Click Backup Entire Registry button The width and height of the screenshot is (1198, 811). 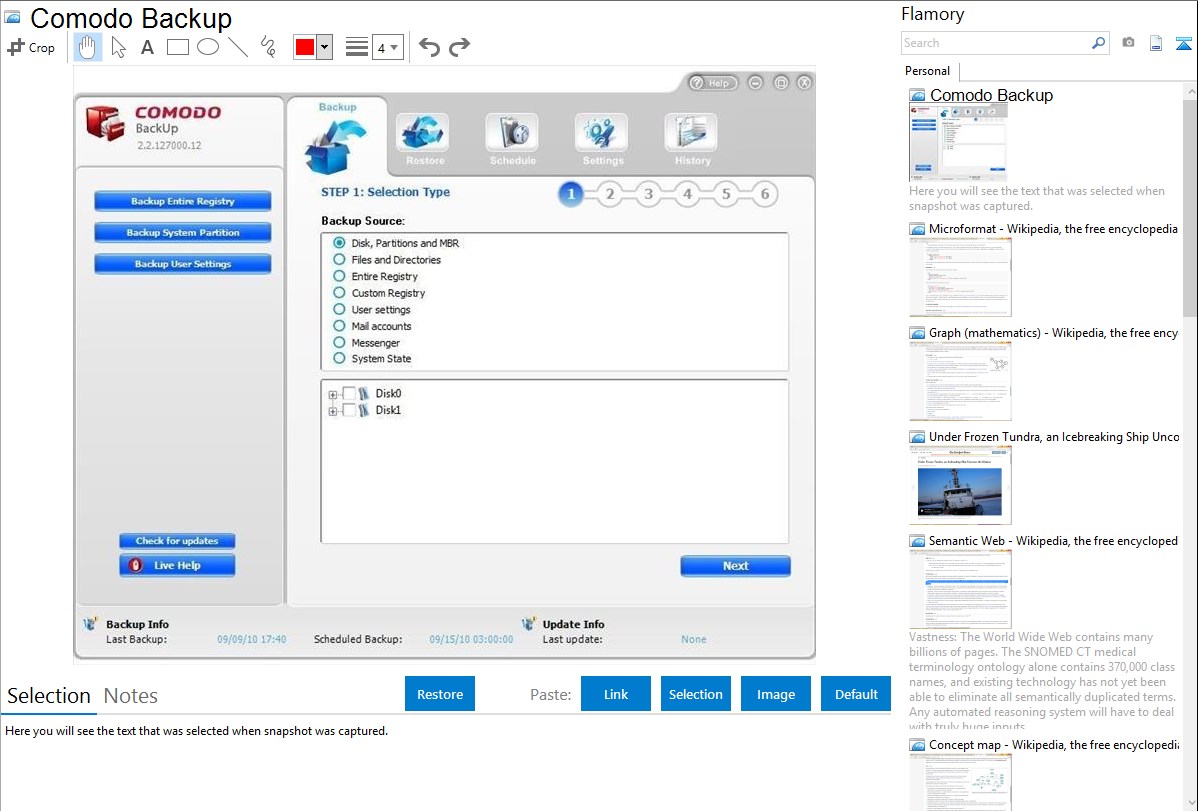183,201
